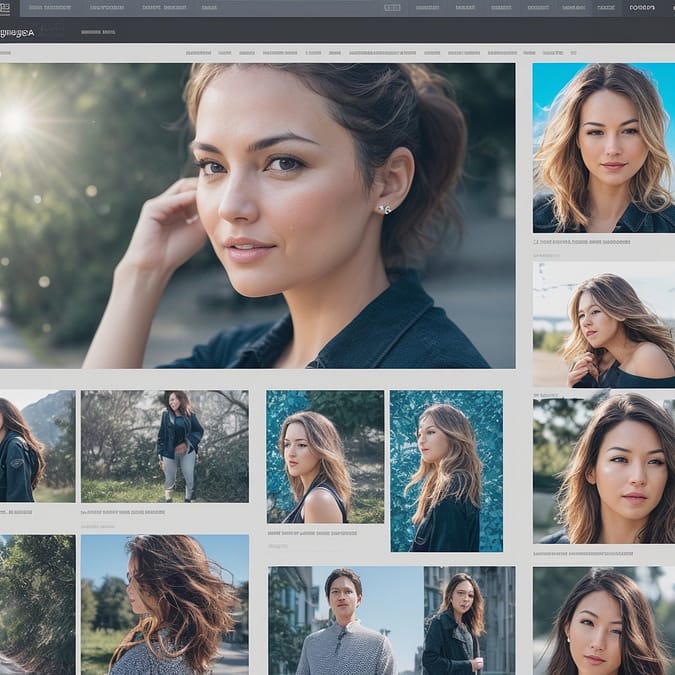
Task: Open the windblown hair woman photo
Action: pos(165,605)
